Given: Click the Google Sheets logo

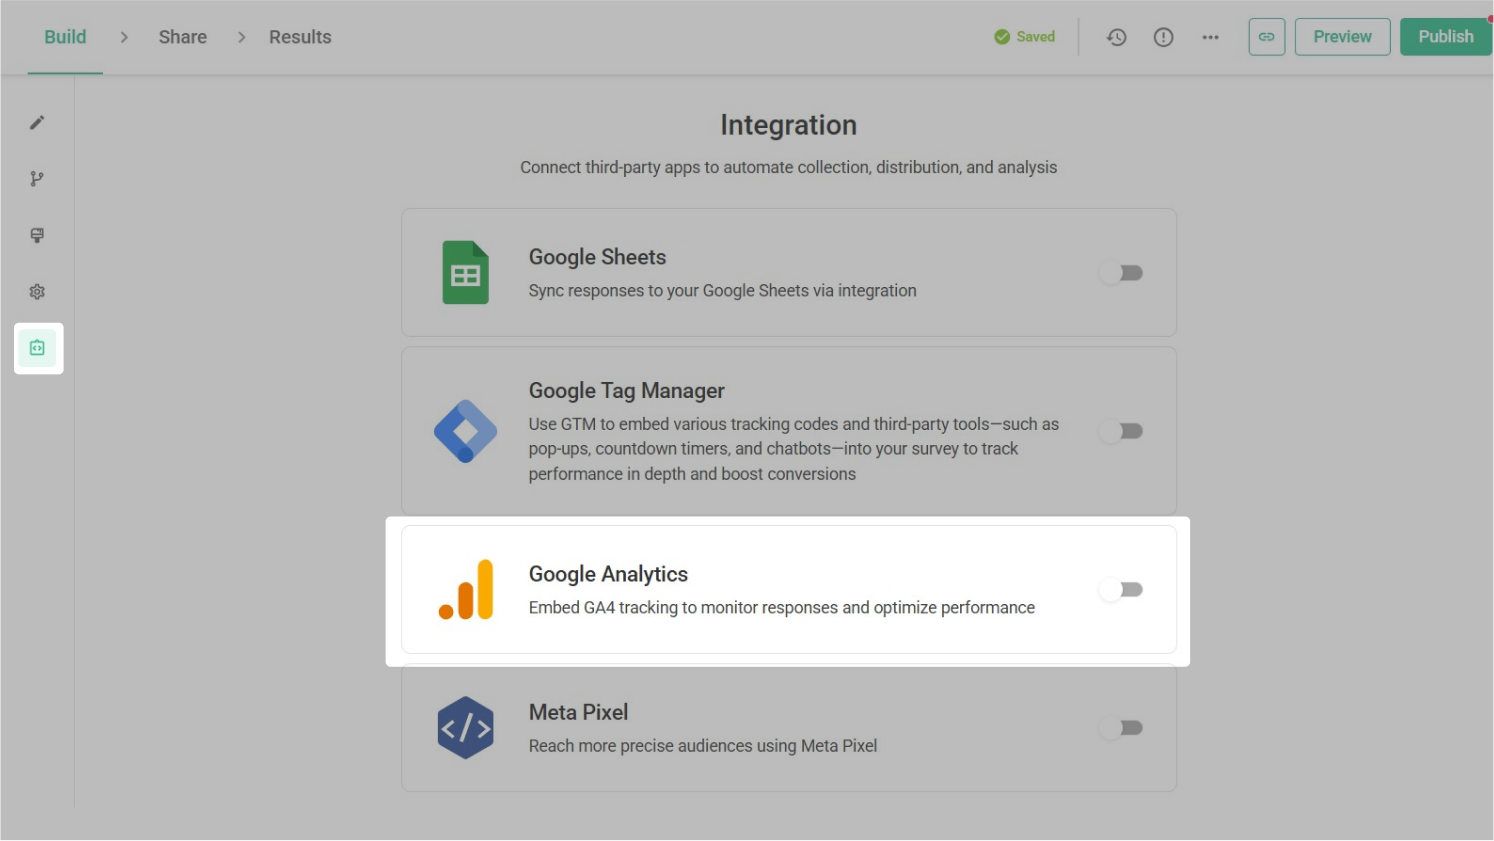Looking at the screenshot, I should 466,272.
